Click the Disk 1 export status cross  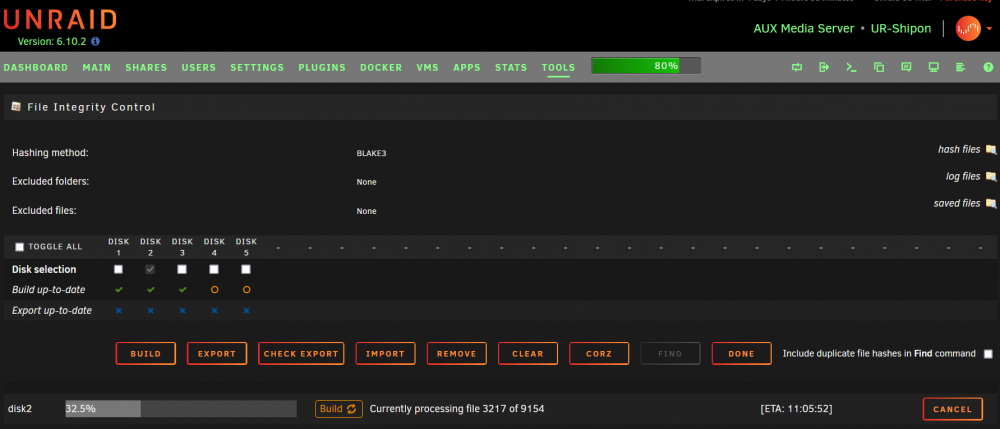[119, 310]
